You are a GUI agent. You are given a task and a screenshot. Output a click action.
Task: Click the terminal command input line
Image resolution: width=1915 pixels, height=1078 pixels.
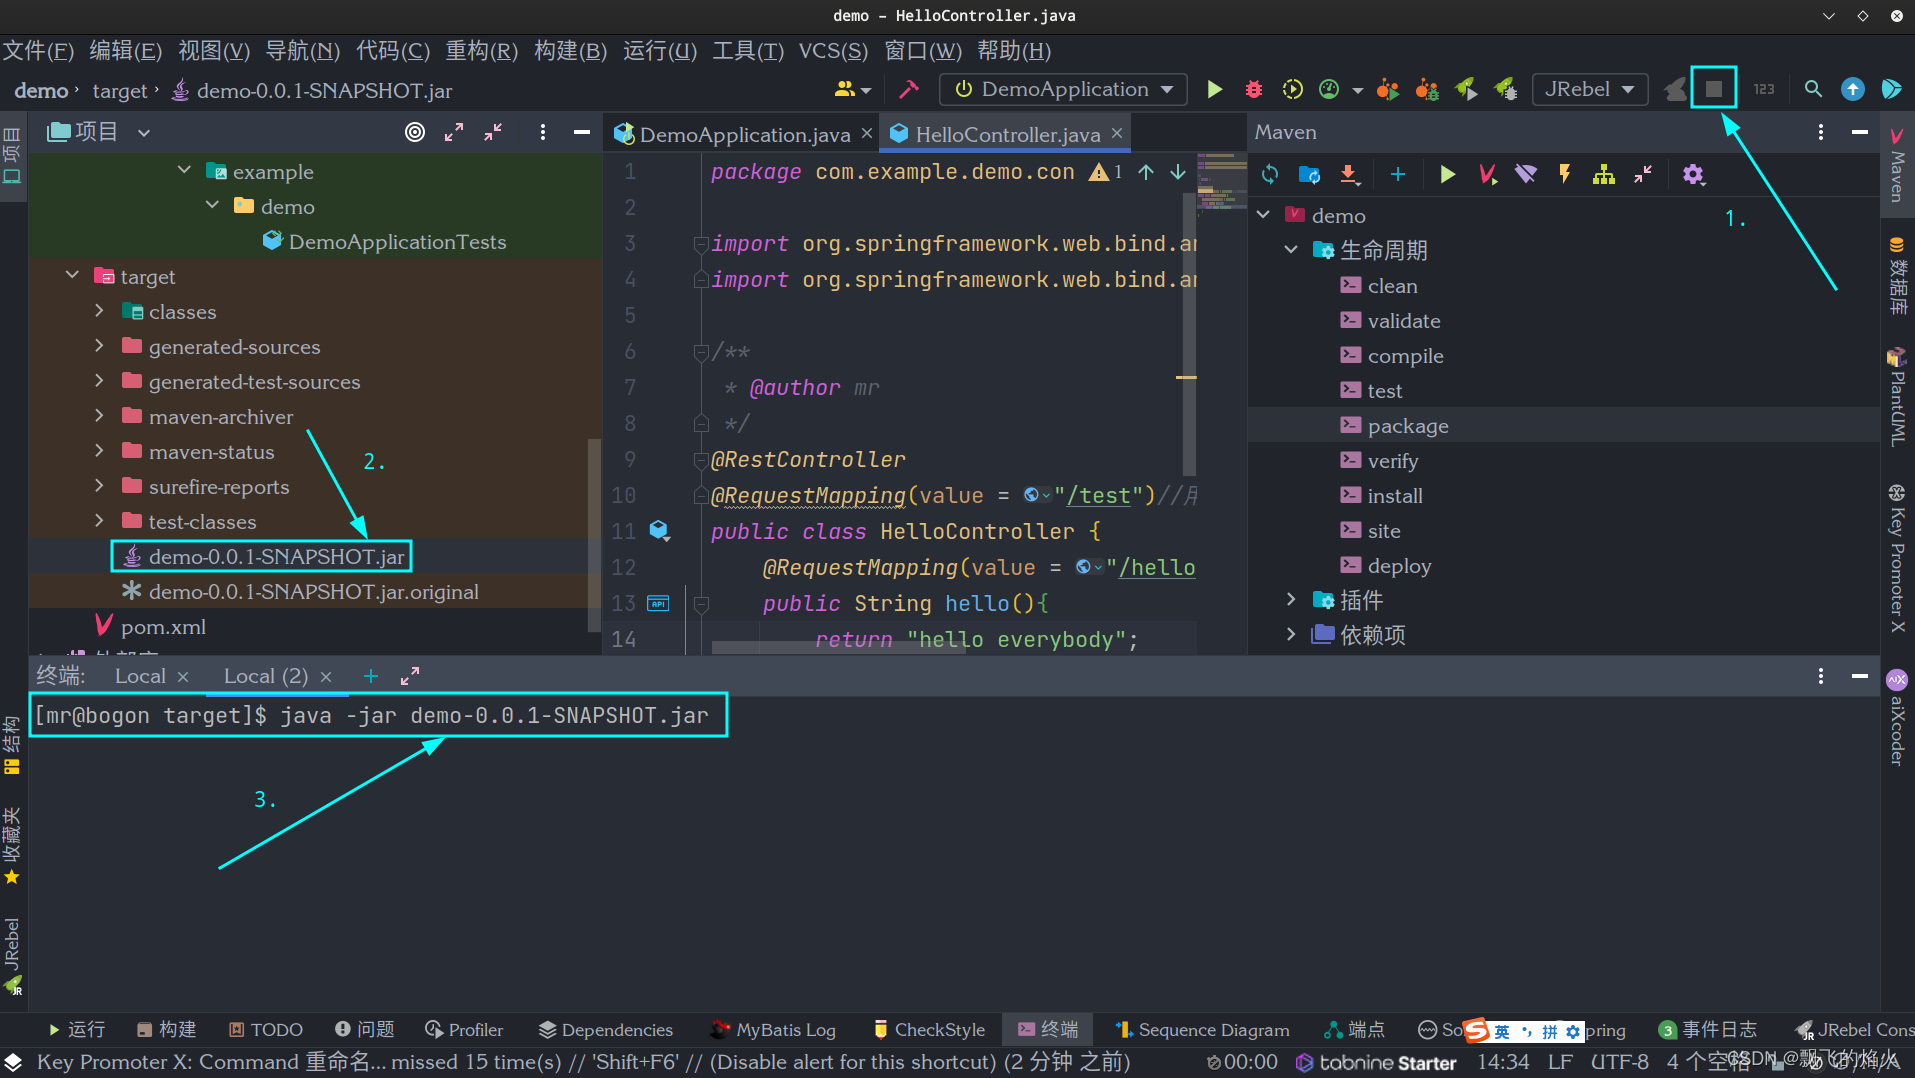378,716
